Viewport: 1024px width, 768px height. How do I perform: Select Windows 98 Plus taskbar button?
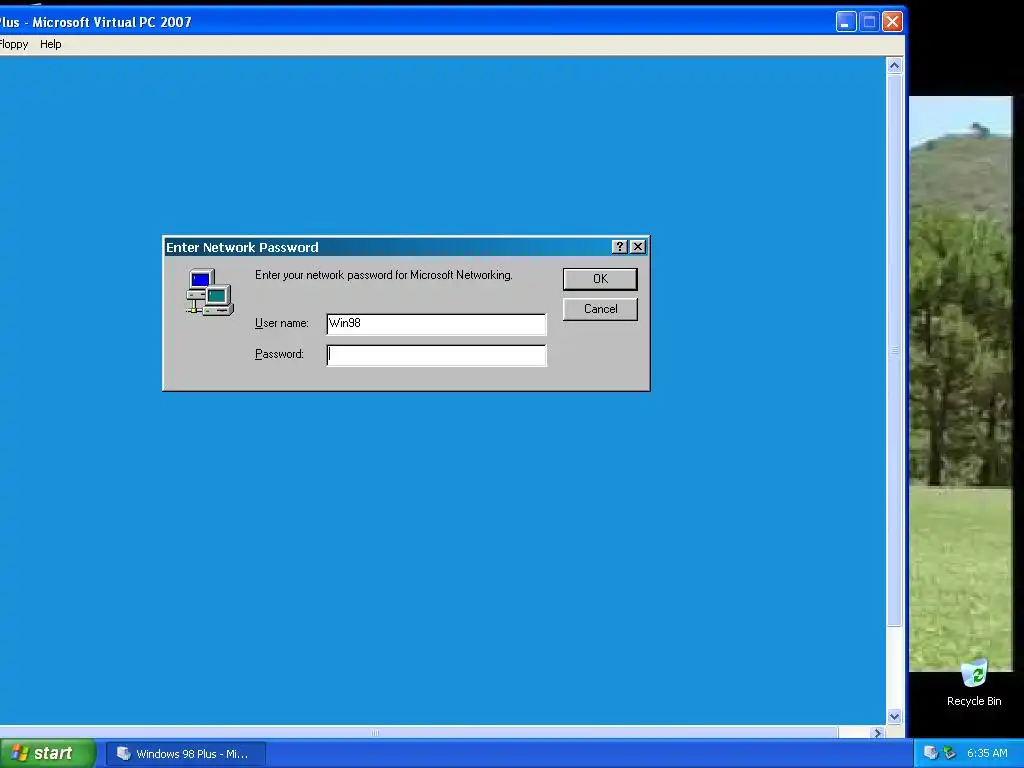coord(186,754)
